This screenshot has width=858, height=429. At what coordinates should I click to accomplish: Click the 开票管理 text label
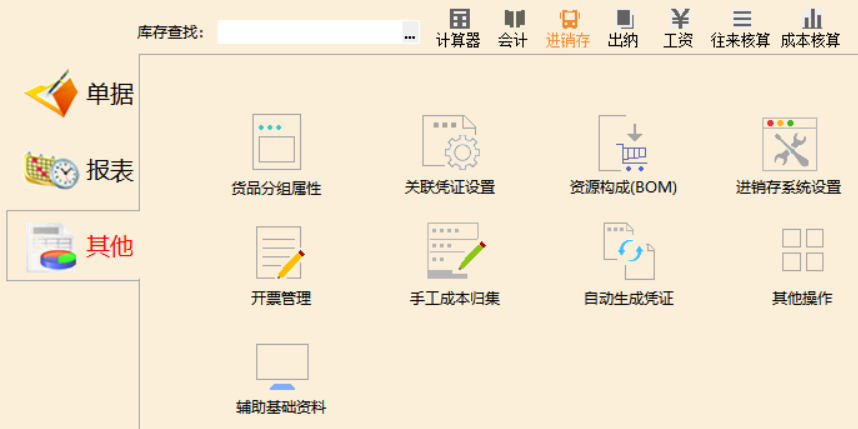tap(281, 298)
